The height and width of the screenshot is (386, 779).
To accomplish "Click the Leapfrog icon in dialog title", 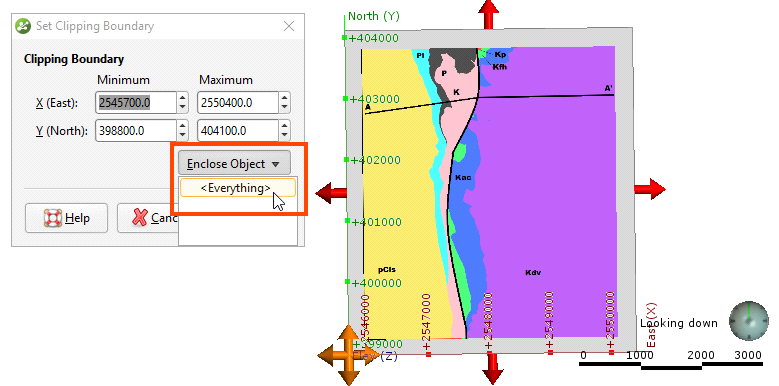I will pos(23,26).
